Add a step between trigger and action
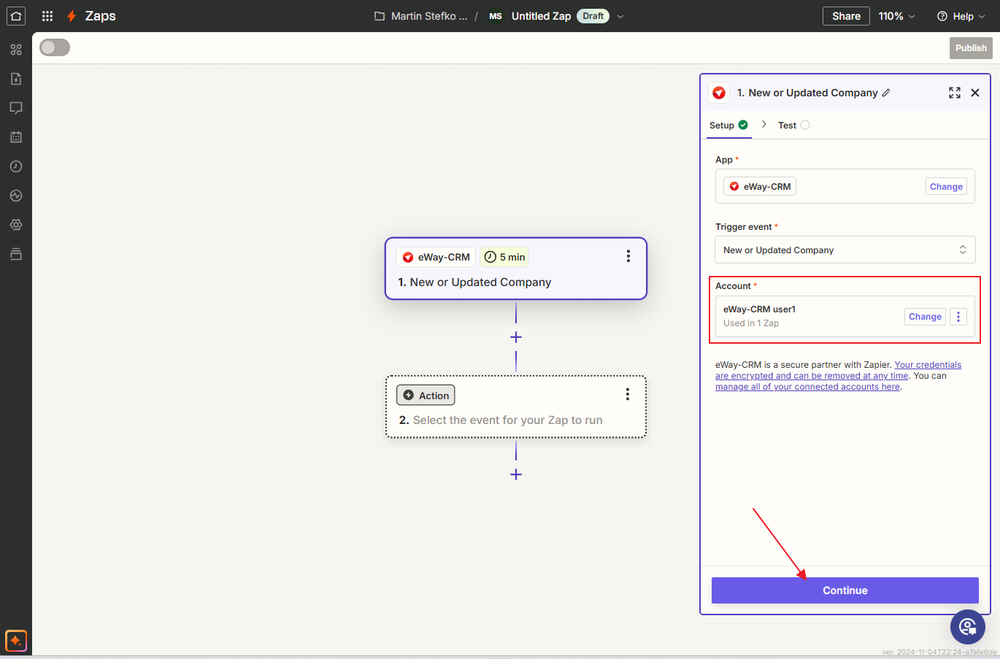 pos(516,337)
